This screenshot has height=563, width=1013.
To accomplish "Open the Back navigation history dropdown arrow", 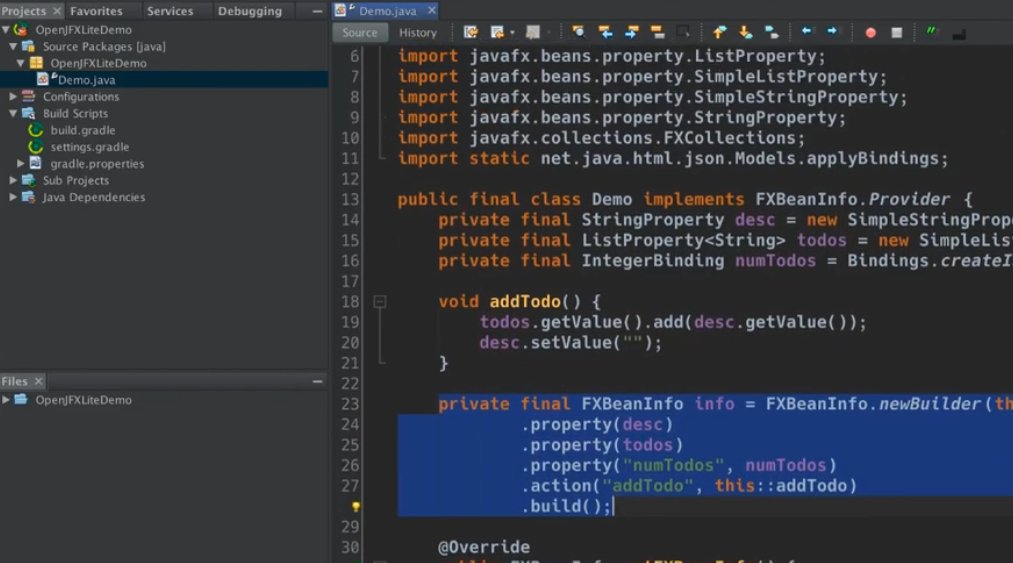I will tap(512, 32).
